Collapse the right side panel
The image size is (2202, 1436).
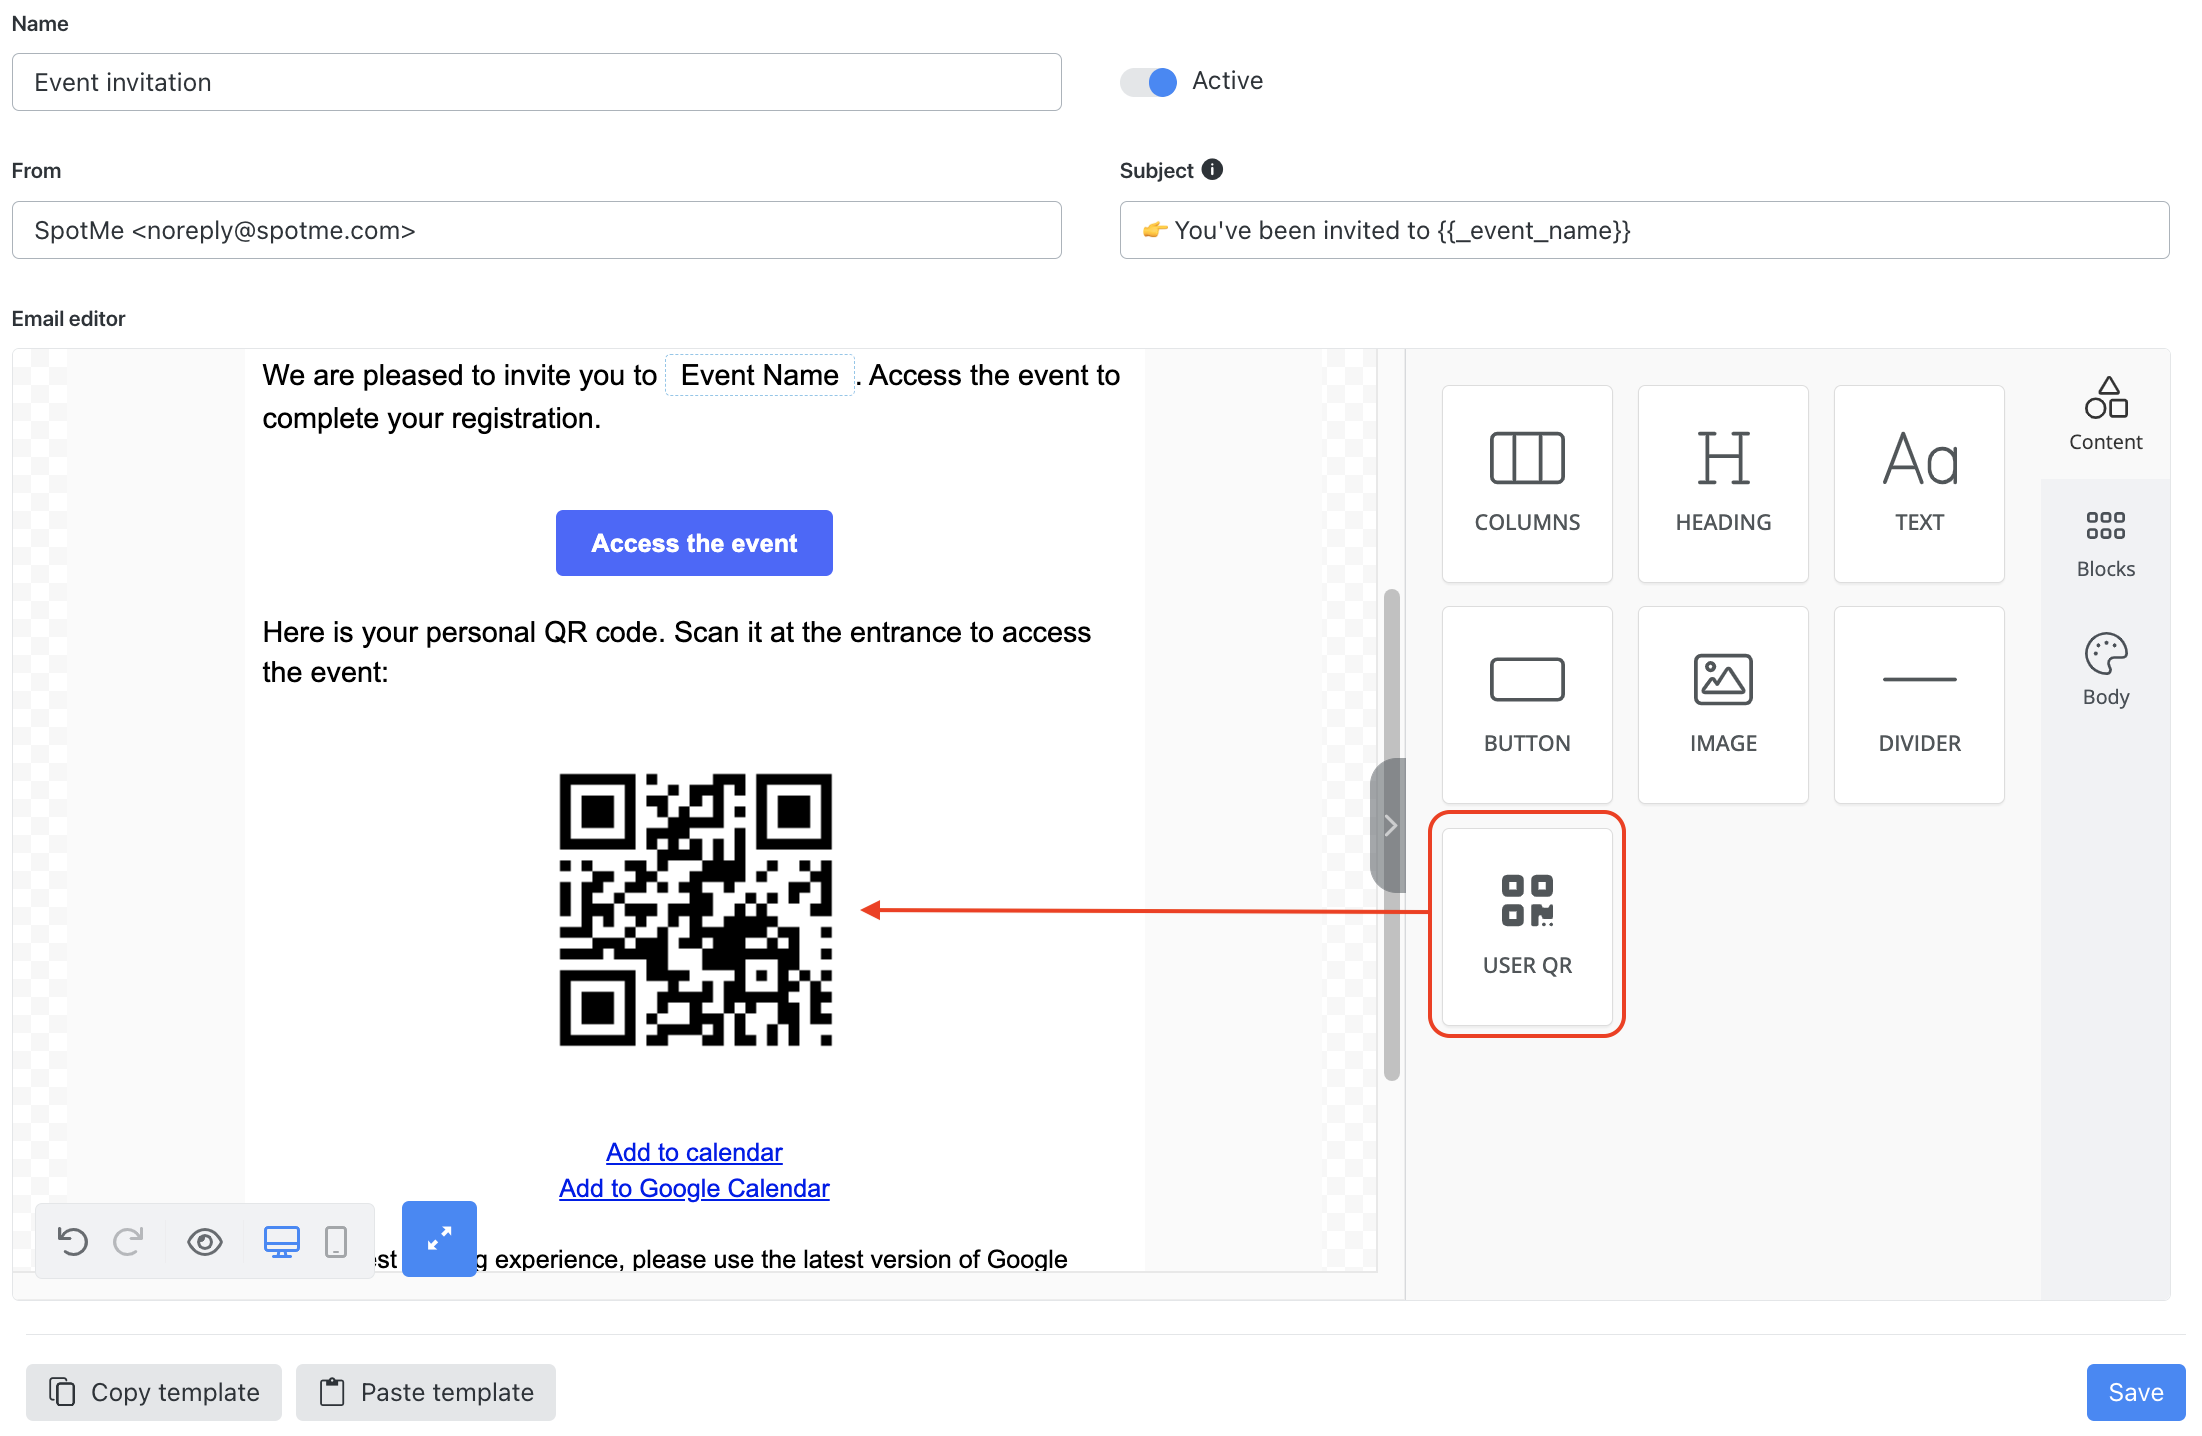(x=1389, y=825)
